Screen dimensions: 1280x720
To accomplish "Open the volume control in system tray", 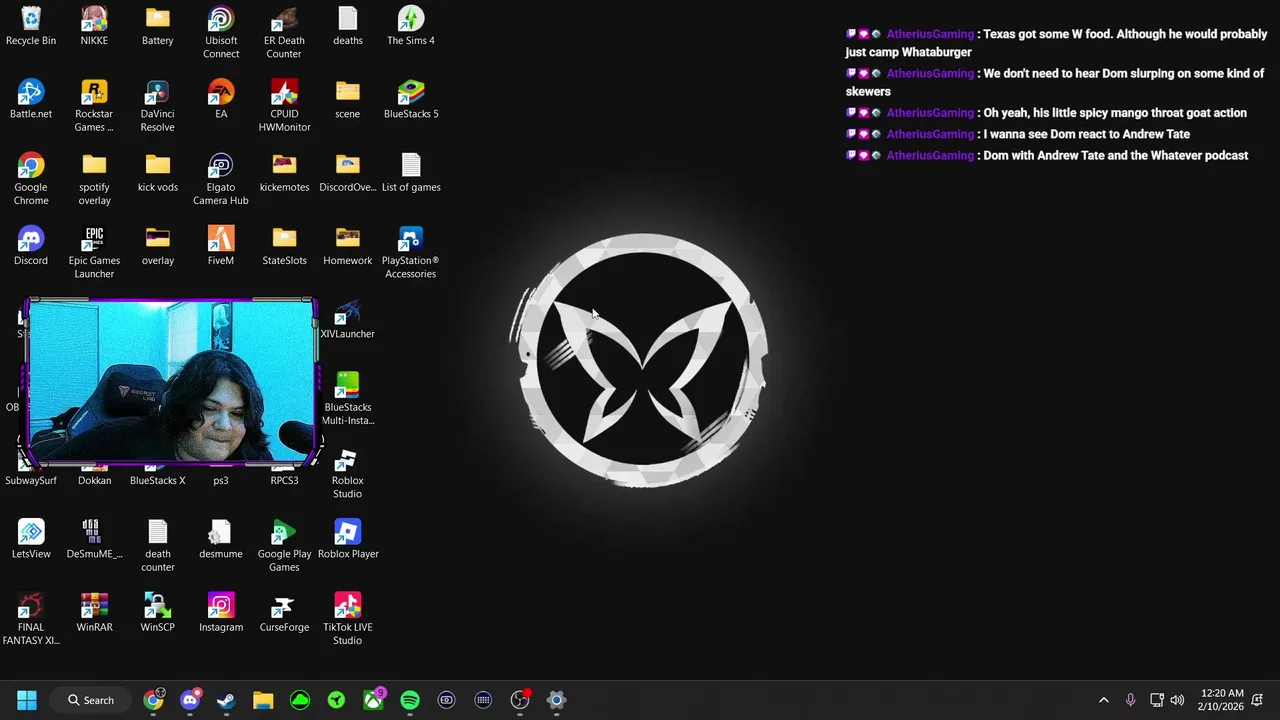I will coord(1178,700).
